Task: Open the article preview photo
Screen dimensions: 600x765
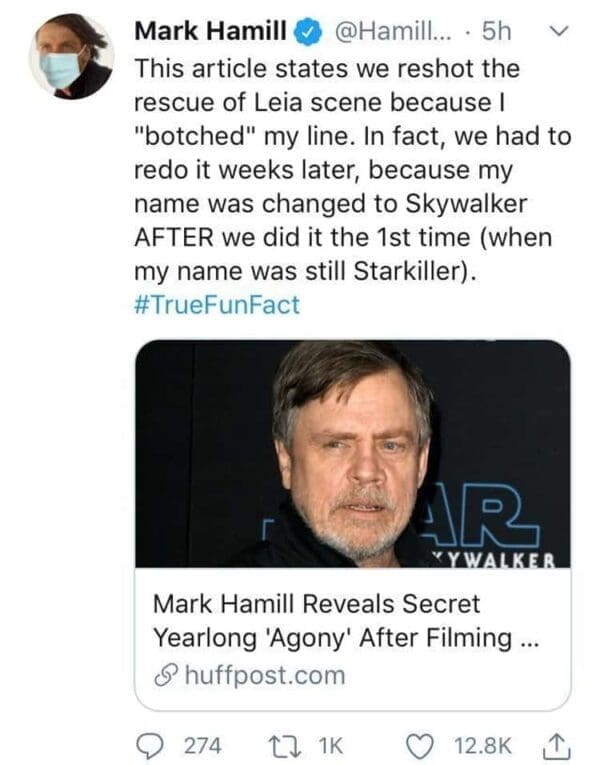Action: [352, 454]
